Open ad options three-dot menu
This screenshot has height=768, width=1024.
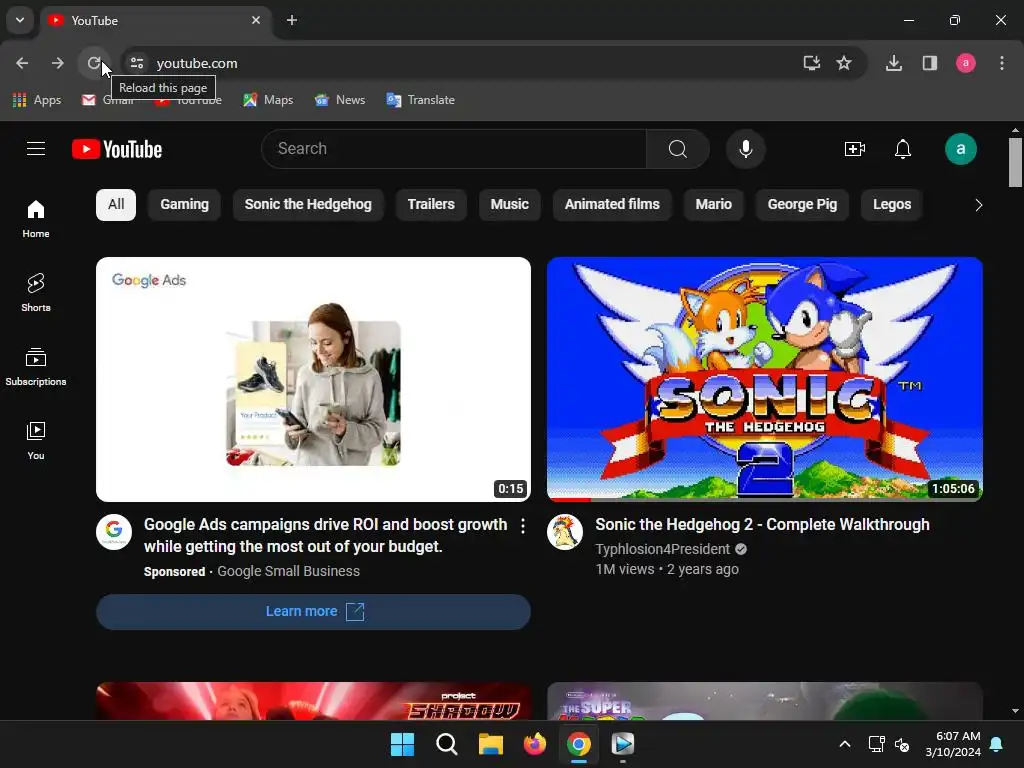(x=522, y=526)
